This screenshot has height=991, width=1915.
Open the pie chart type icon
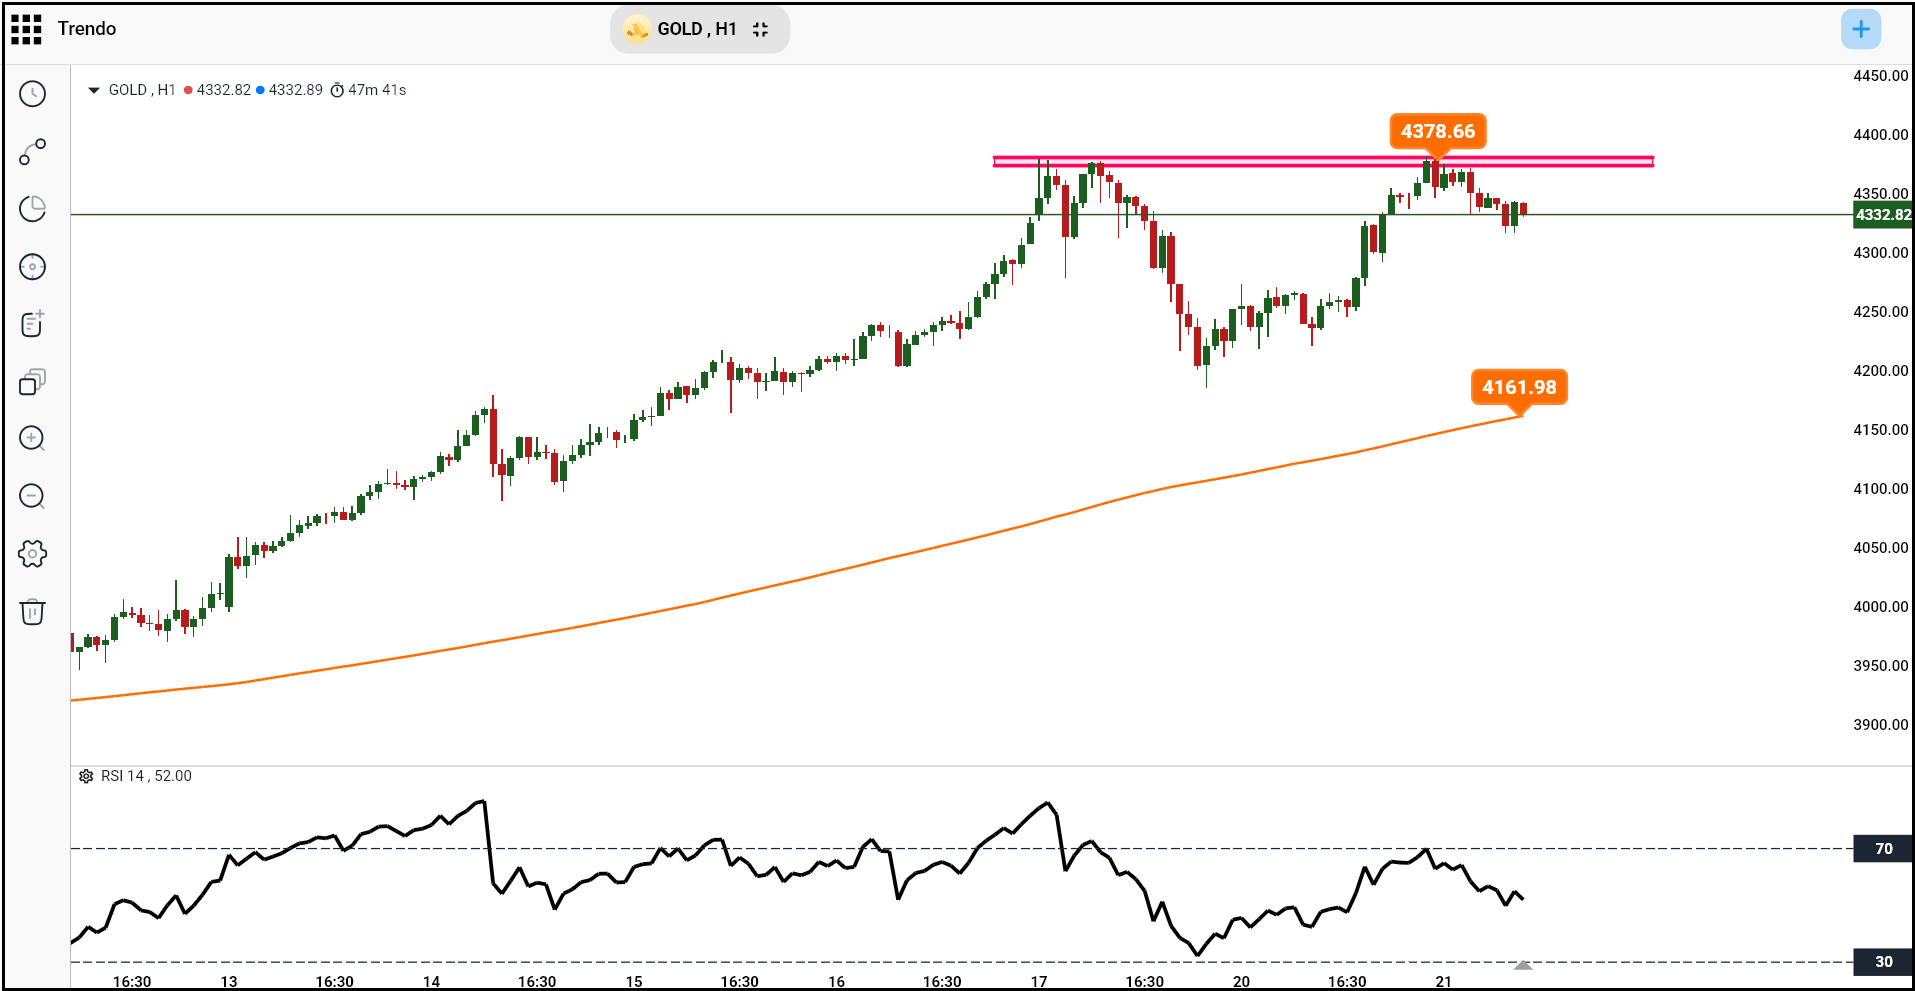click(x=33, y=209)
